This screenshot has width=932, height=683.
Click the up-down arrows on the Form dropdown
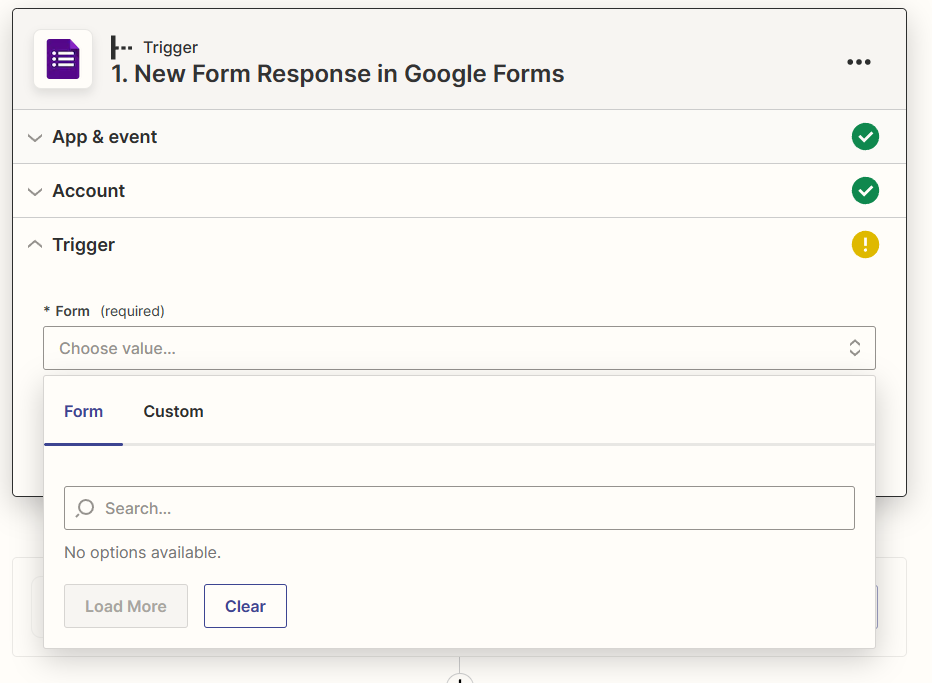coord(855,348)
